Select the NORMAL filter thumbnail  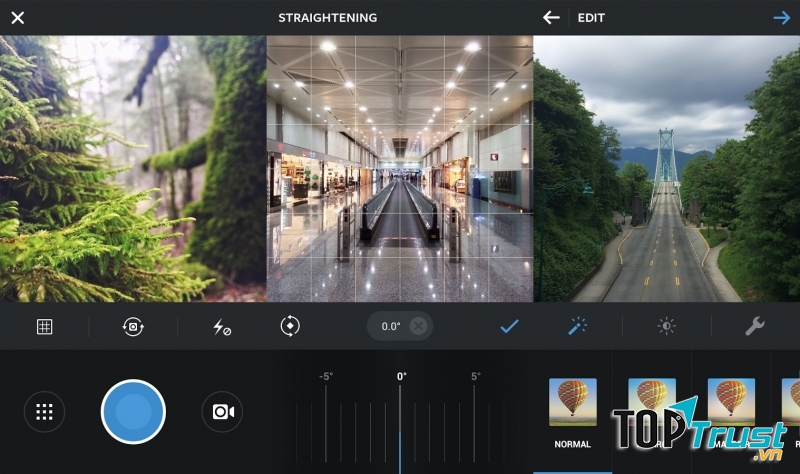point(573,402)
